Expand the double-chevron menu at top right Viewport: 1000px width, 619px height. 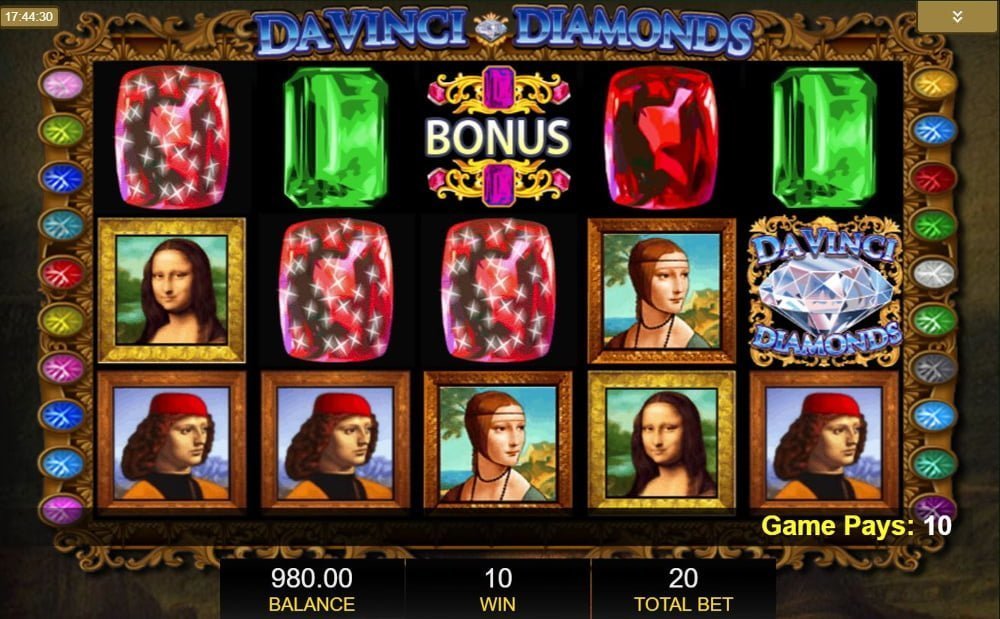[x=957, y=17]
